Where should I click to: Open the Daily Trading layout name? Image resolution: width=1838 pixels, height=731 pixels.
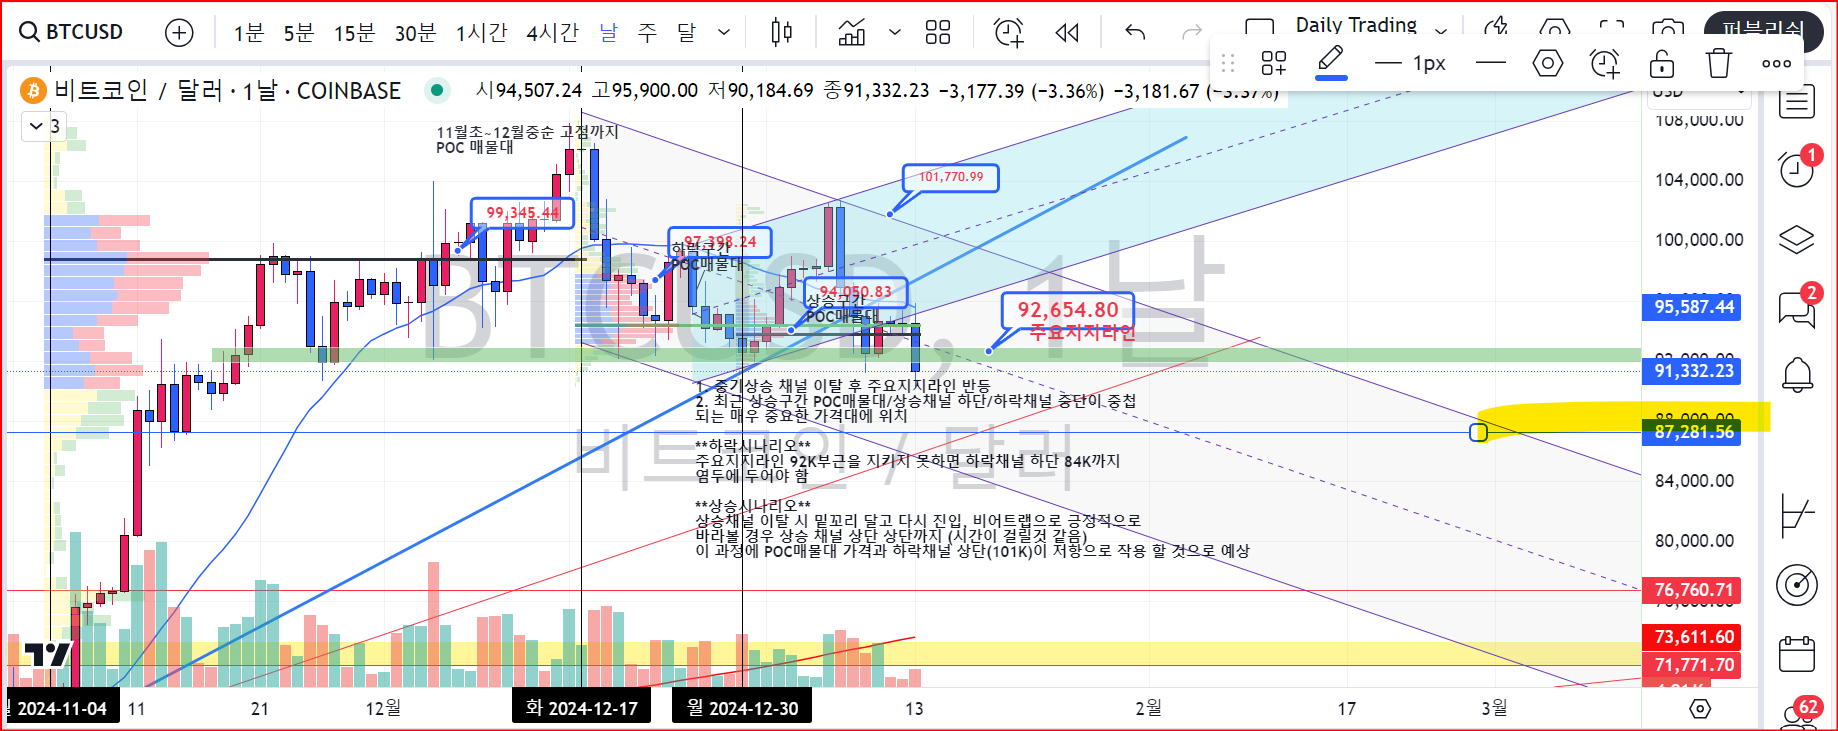tap(1356, 25)
